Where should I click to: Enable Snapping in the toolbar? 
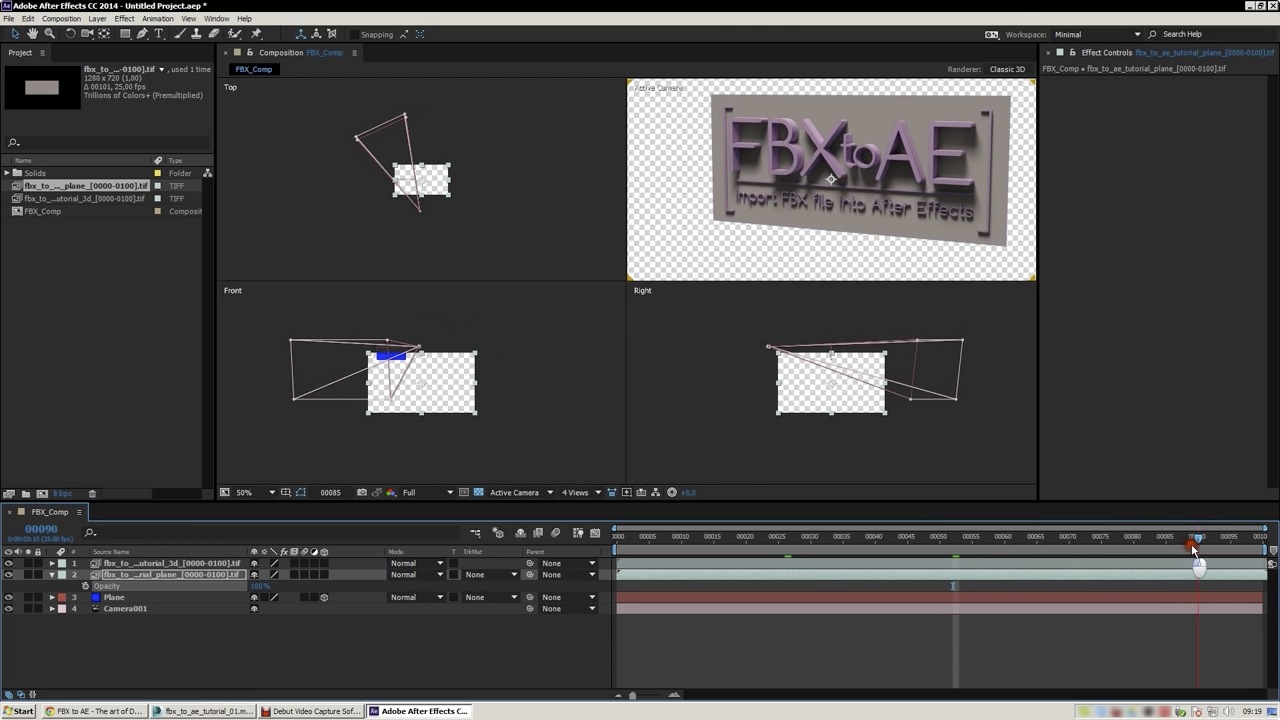(354, 34)
